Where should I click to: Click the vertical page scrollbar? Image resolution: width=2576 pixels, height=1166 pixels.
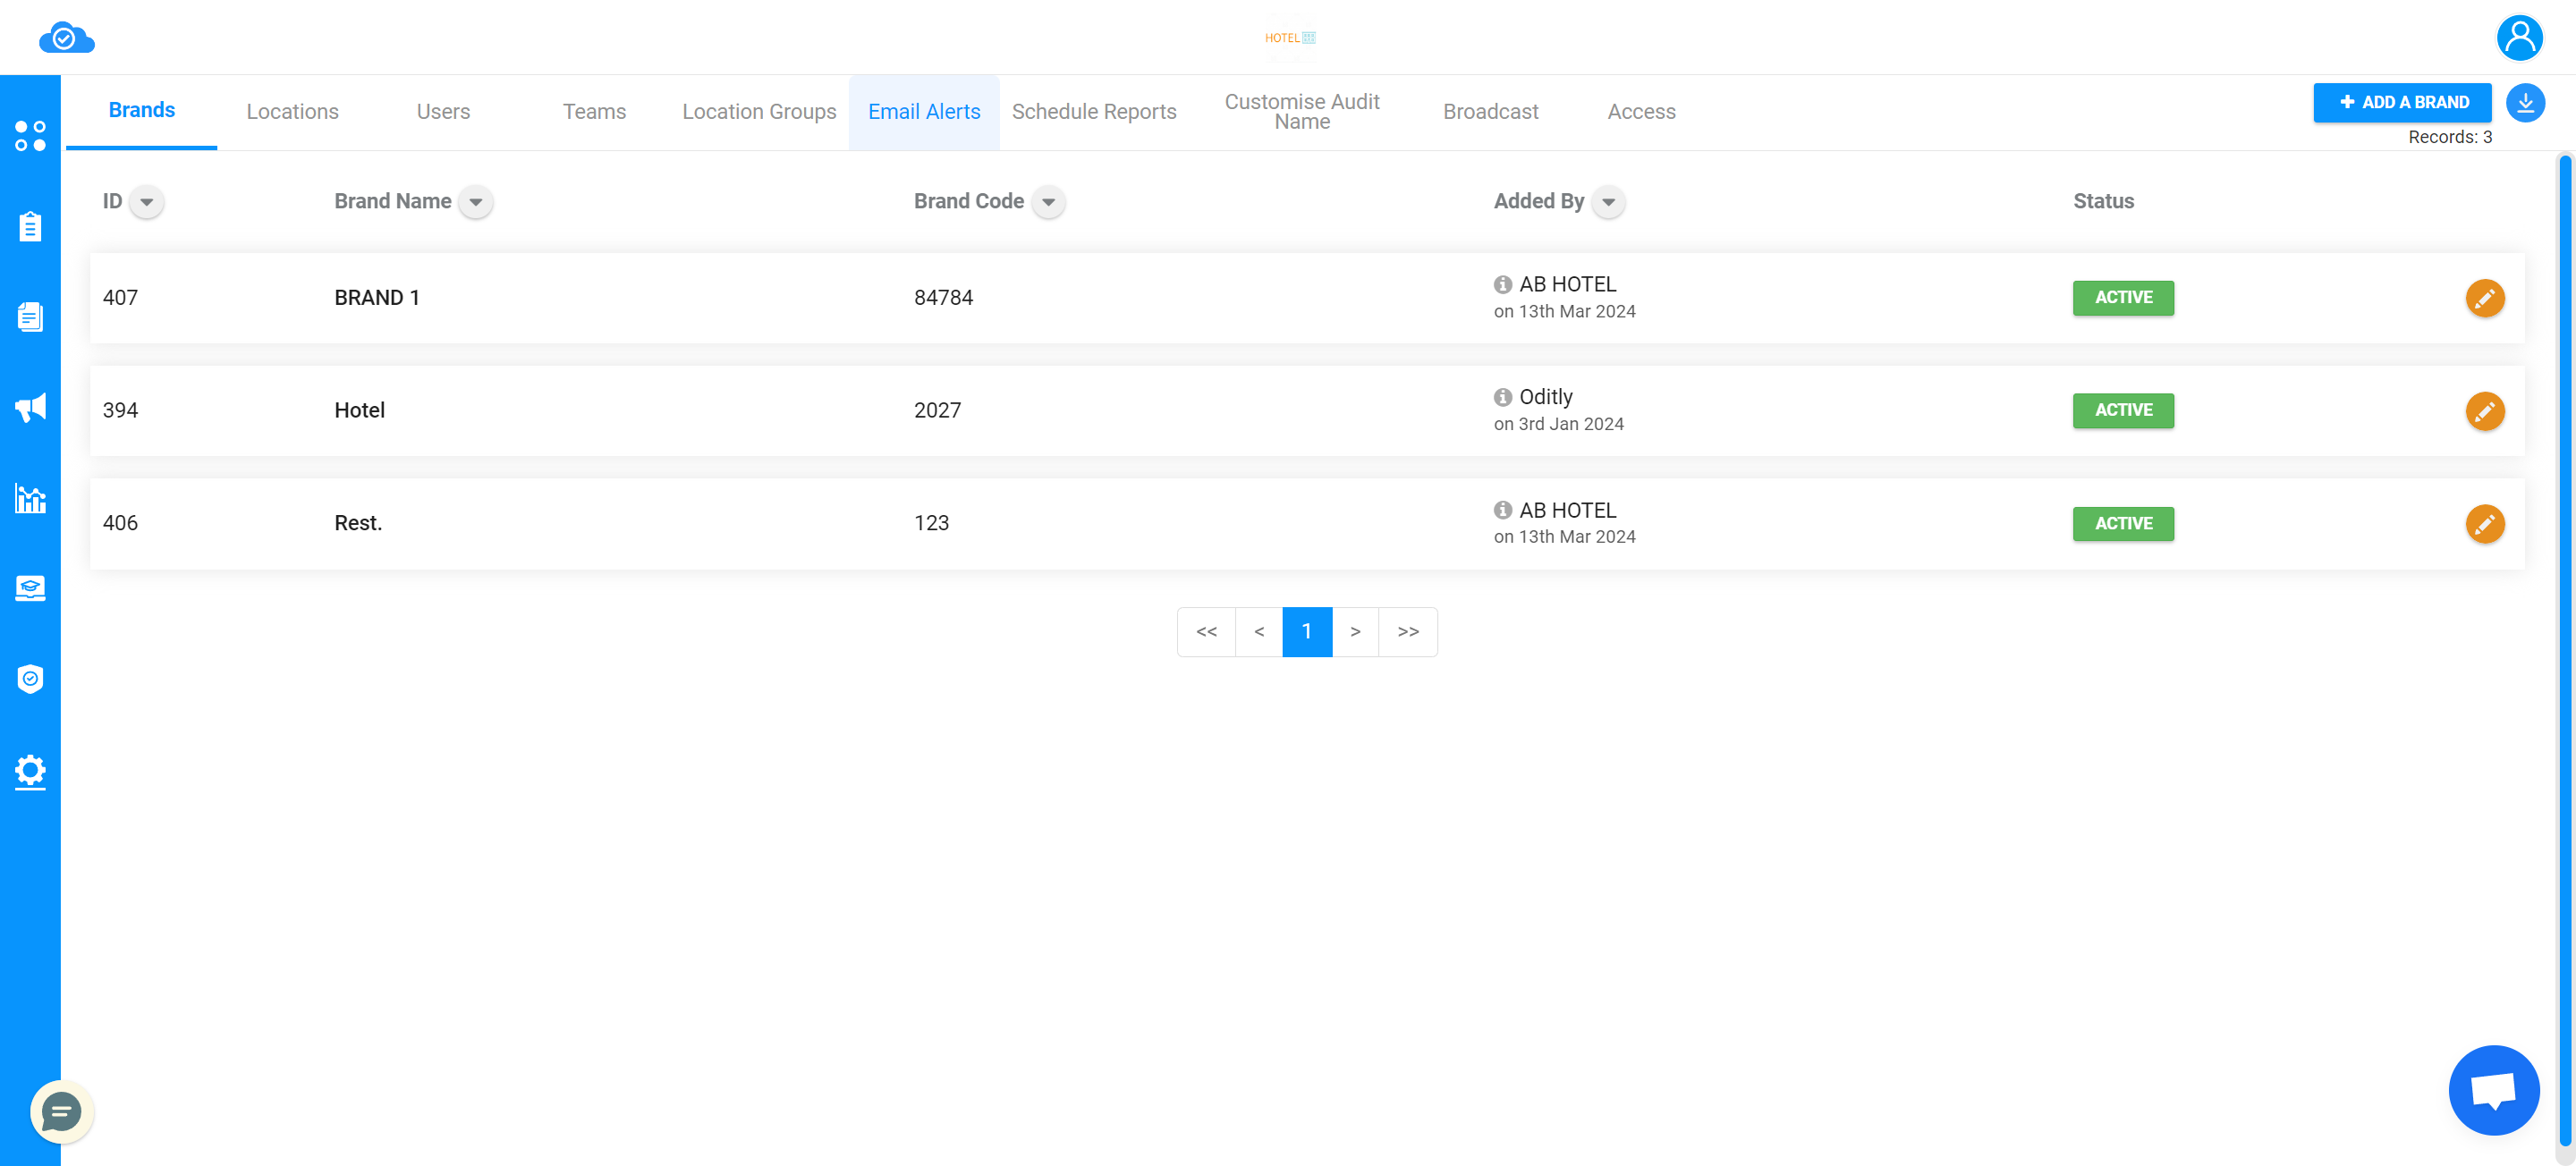[2564, 650]
